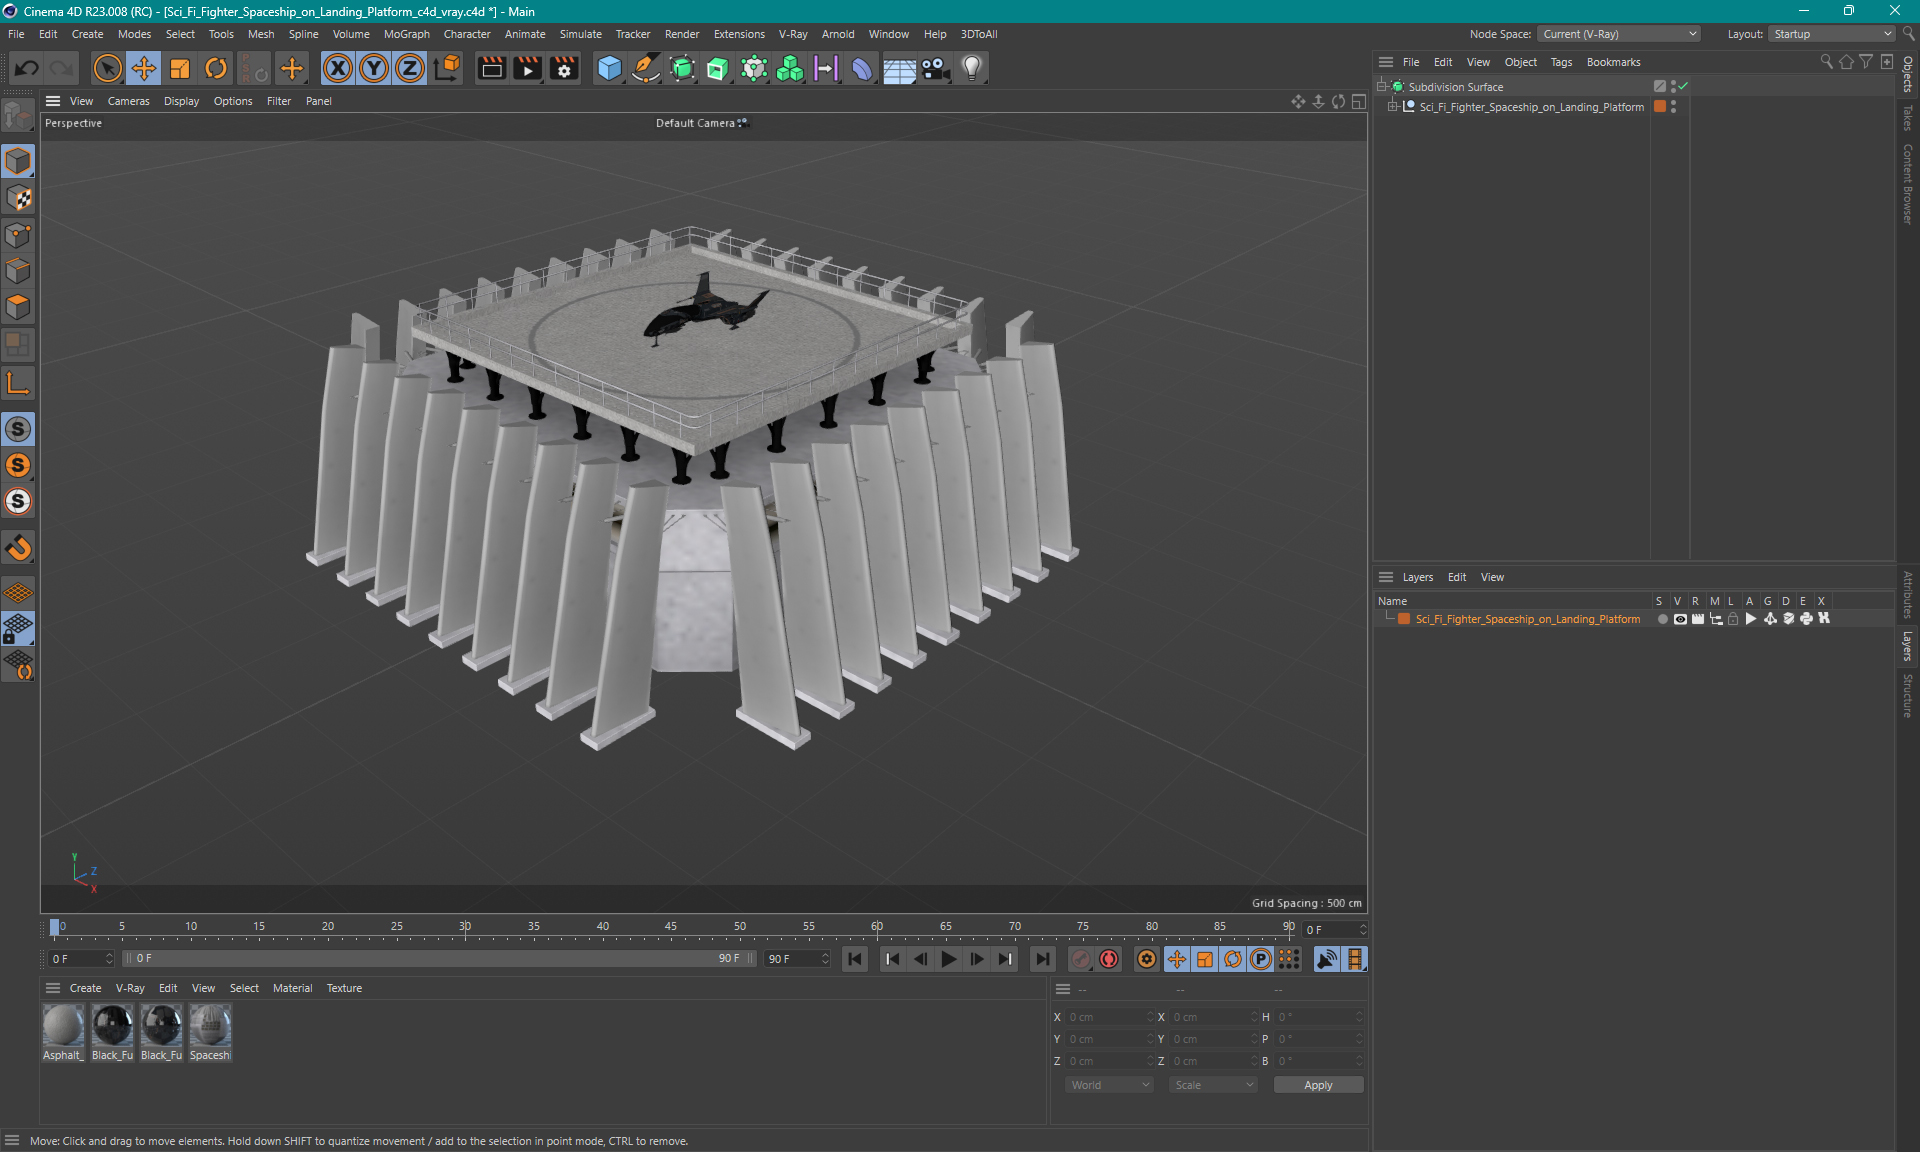1920x1152 pixels.
Task: Open viewport Cameras menu
Action: (128, 101)
